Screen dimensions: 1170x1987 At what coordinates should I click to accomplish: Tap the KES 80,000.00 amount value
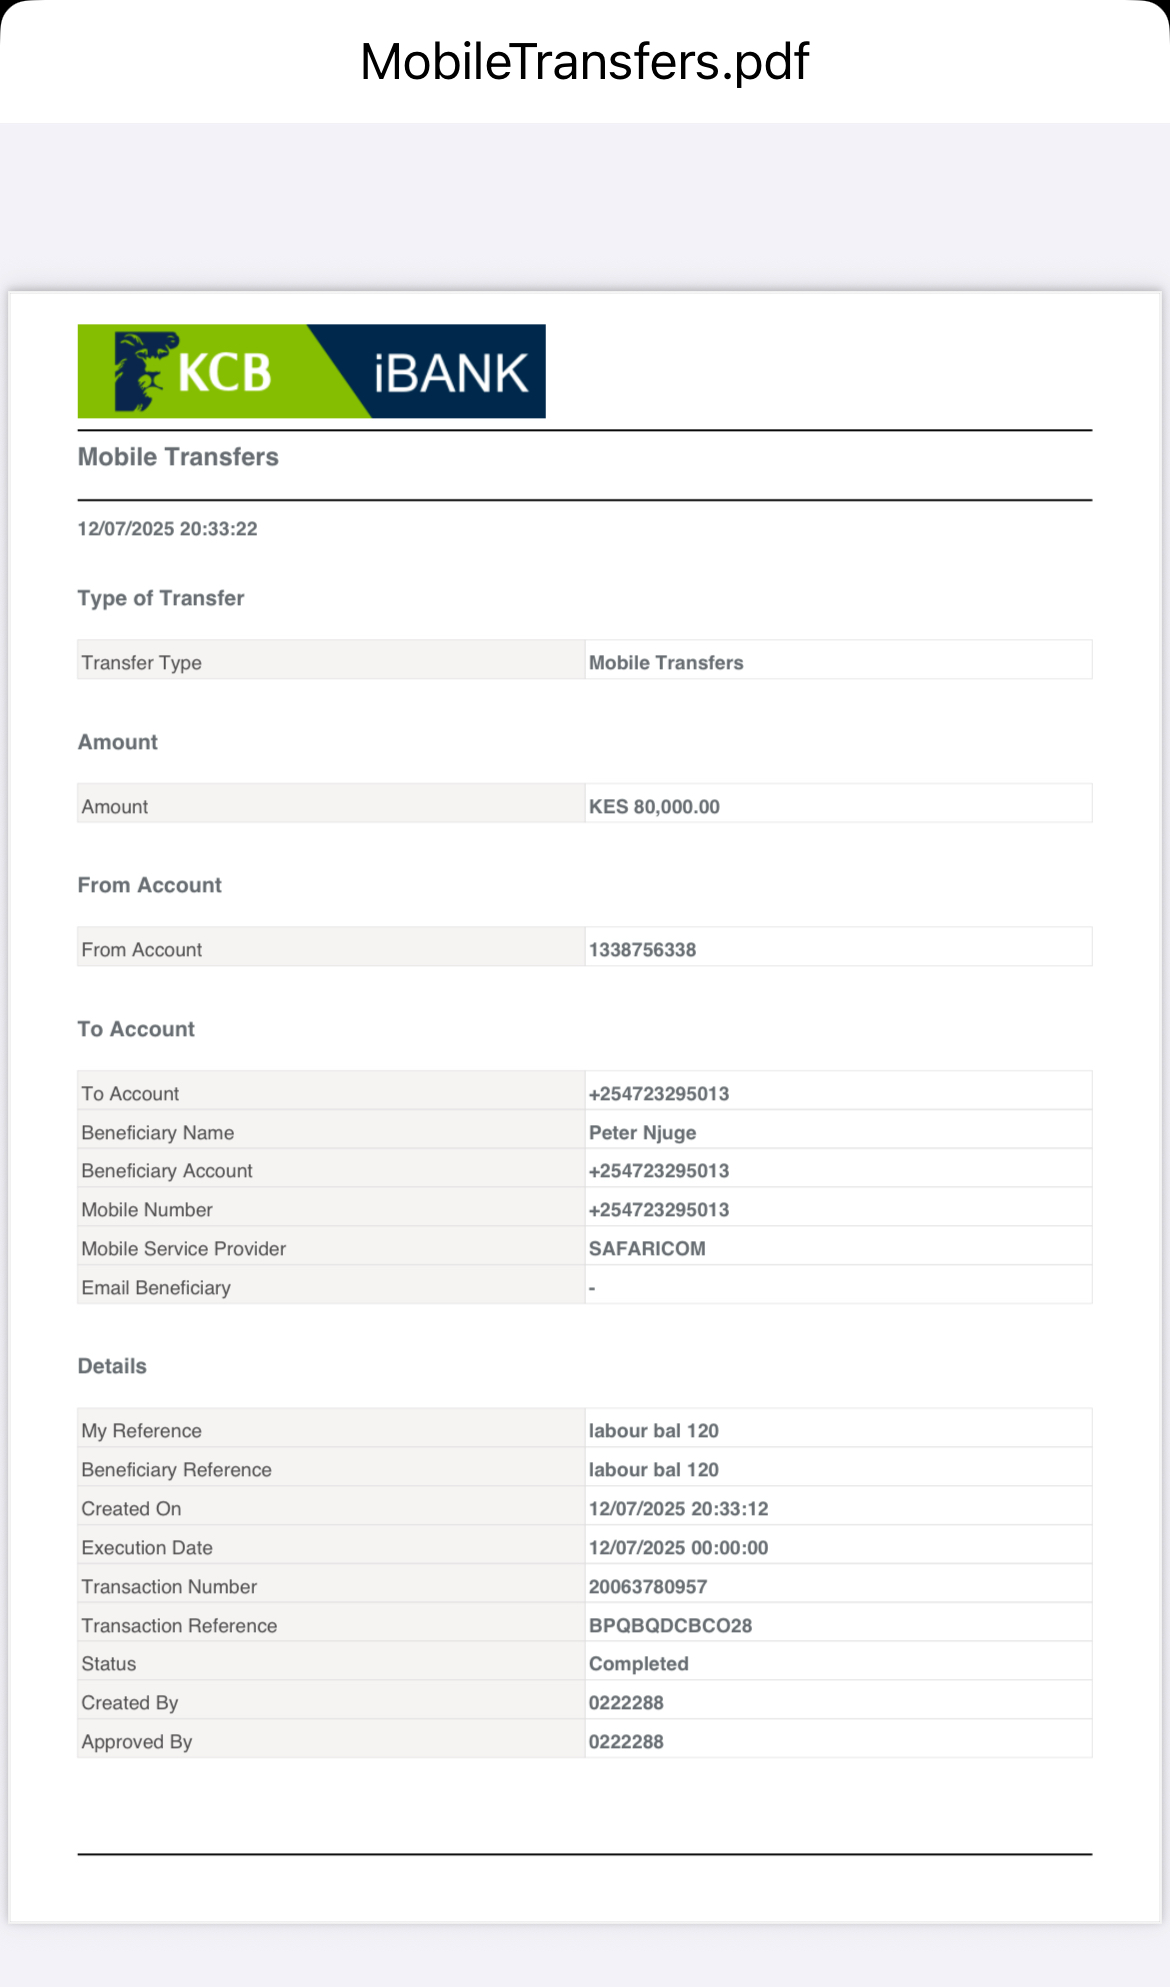tap(654, 806)
